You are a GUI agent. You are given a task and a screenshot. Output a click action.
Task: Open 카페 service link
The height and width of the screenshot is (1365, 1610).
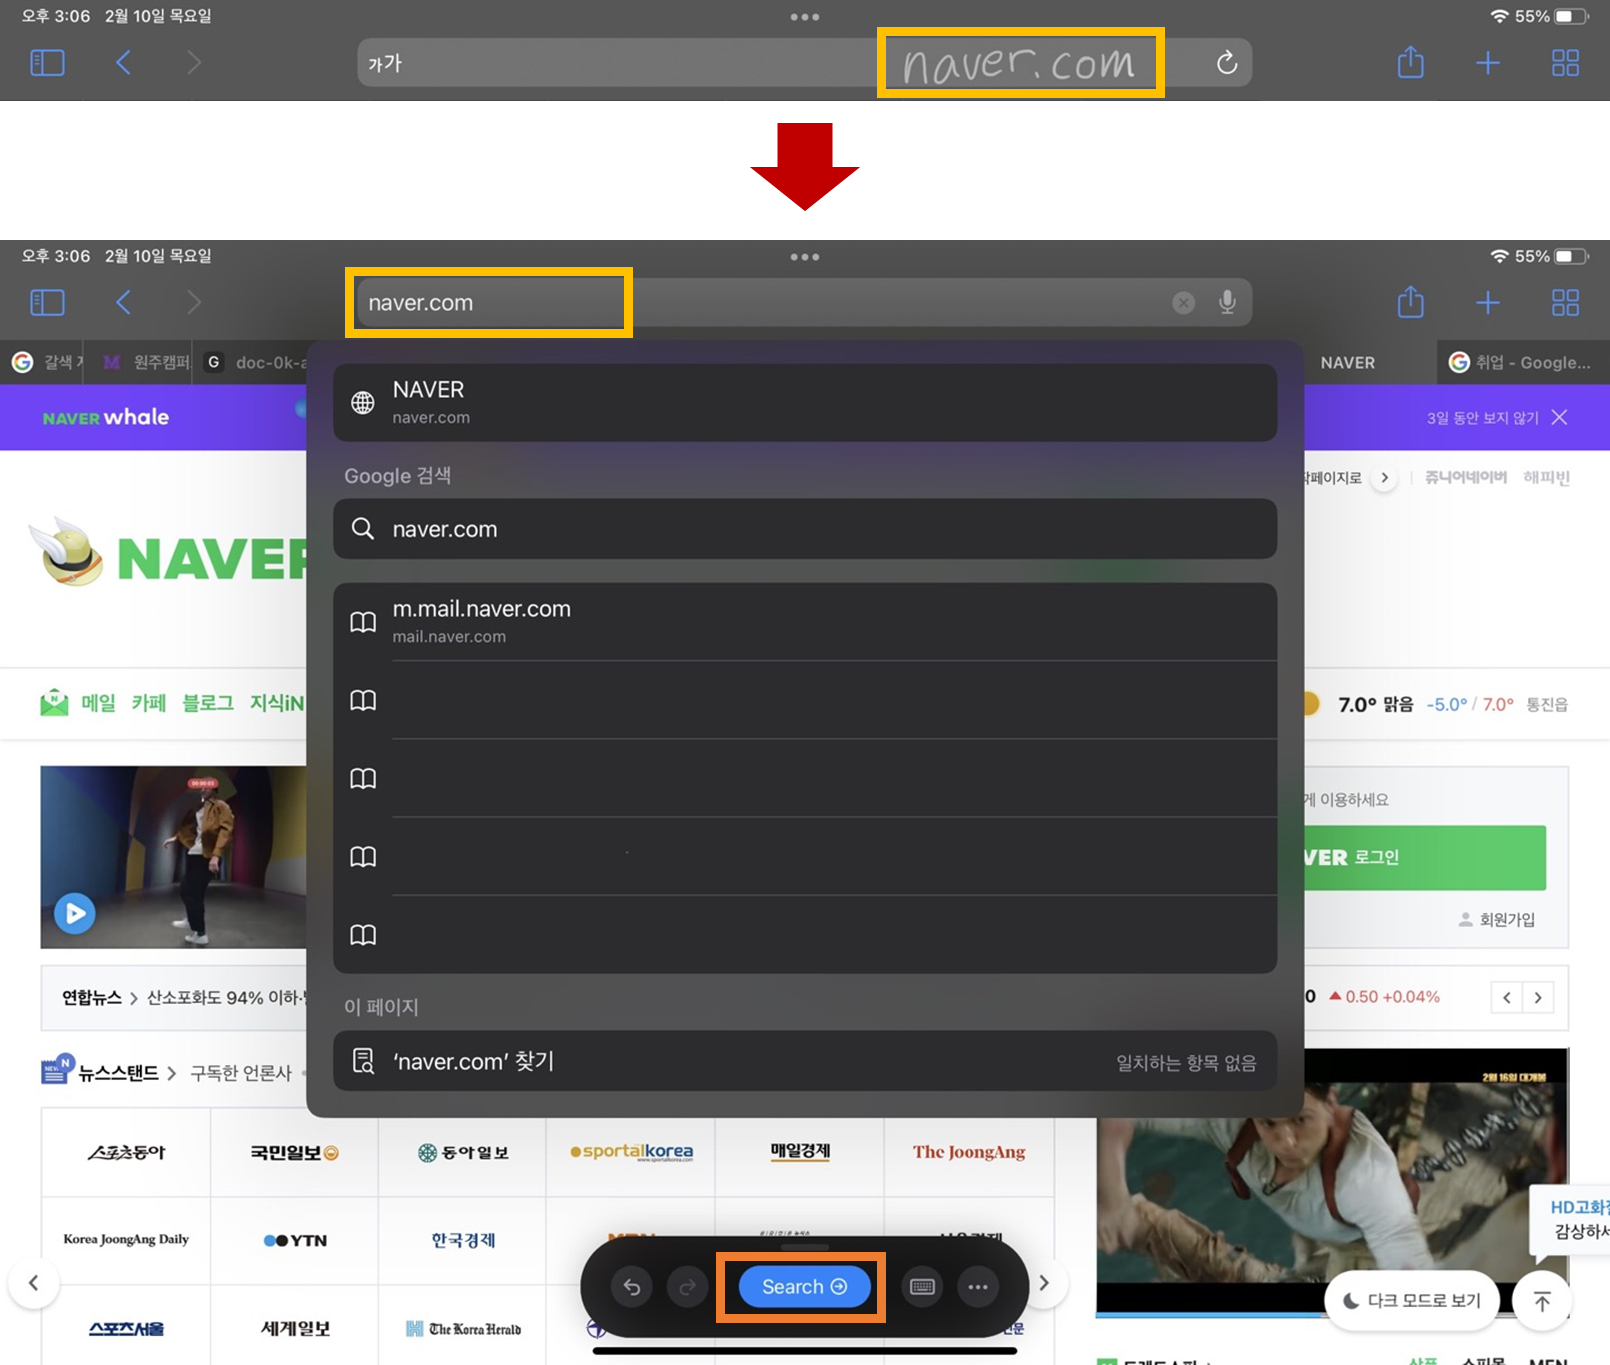pyautogui.click(x=149, y=703)
